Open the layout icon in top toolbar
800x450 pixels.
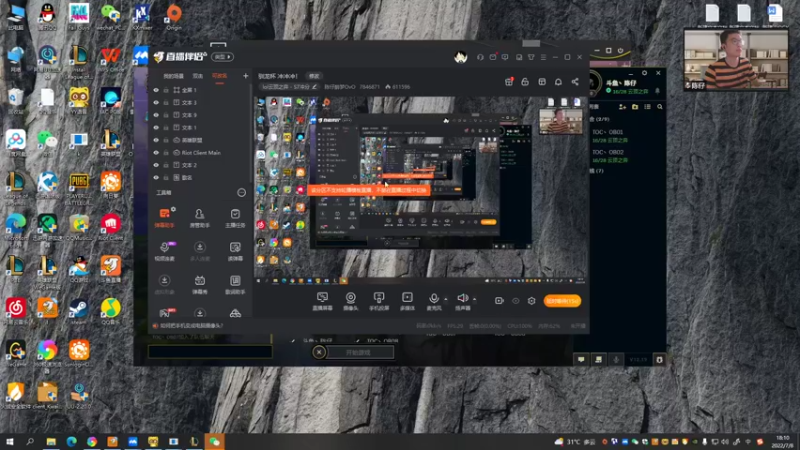(x=542, y=82)
